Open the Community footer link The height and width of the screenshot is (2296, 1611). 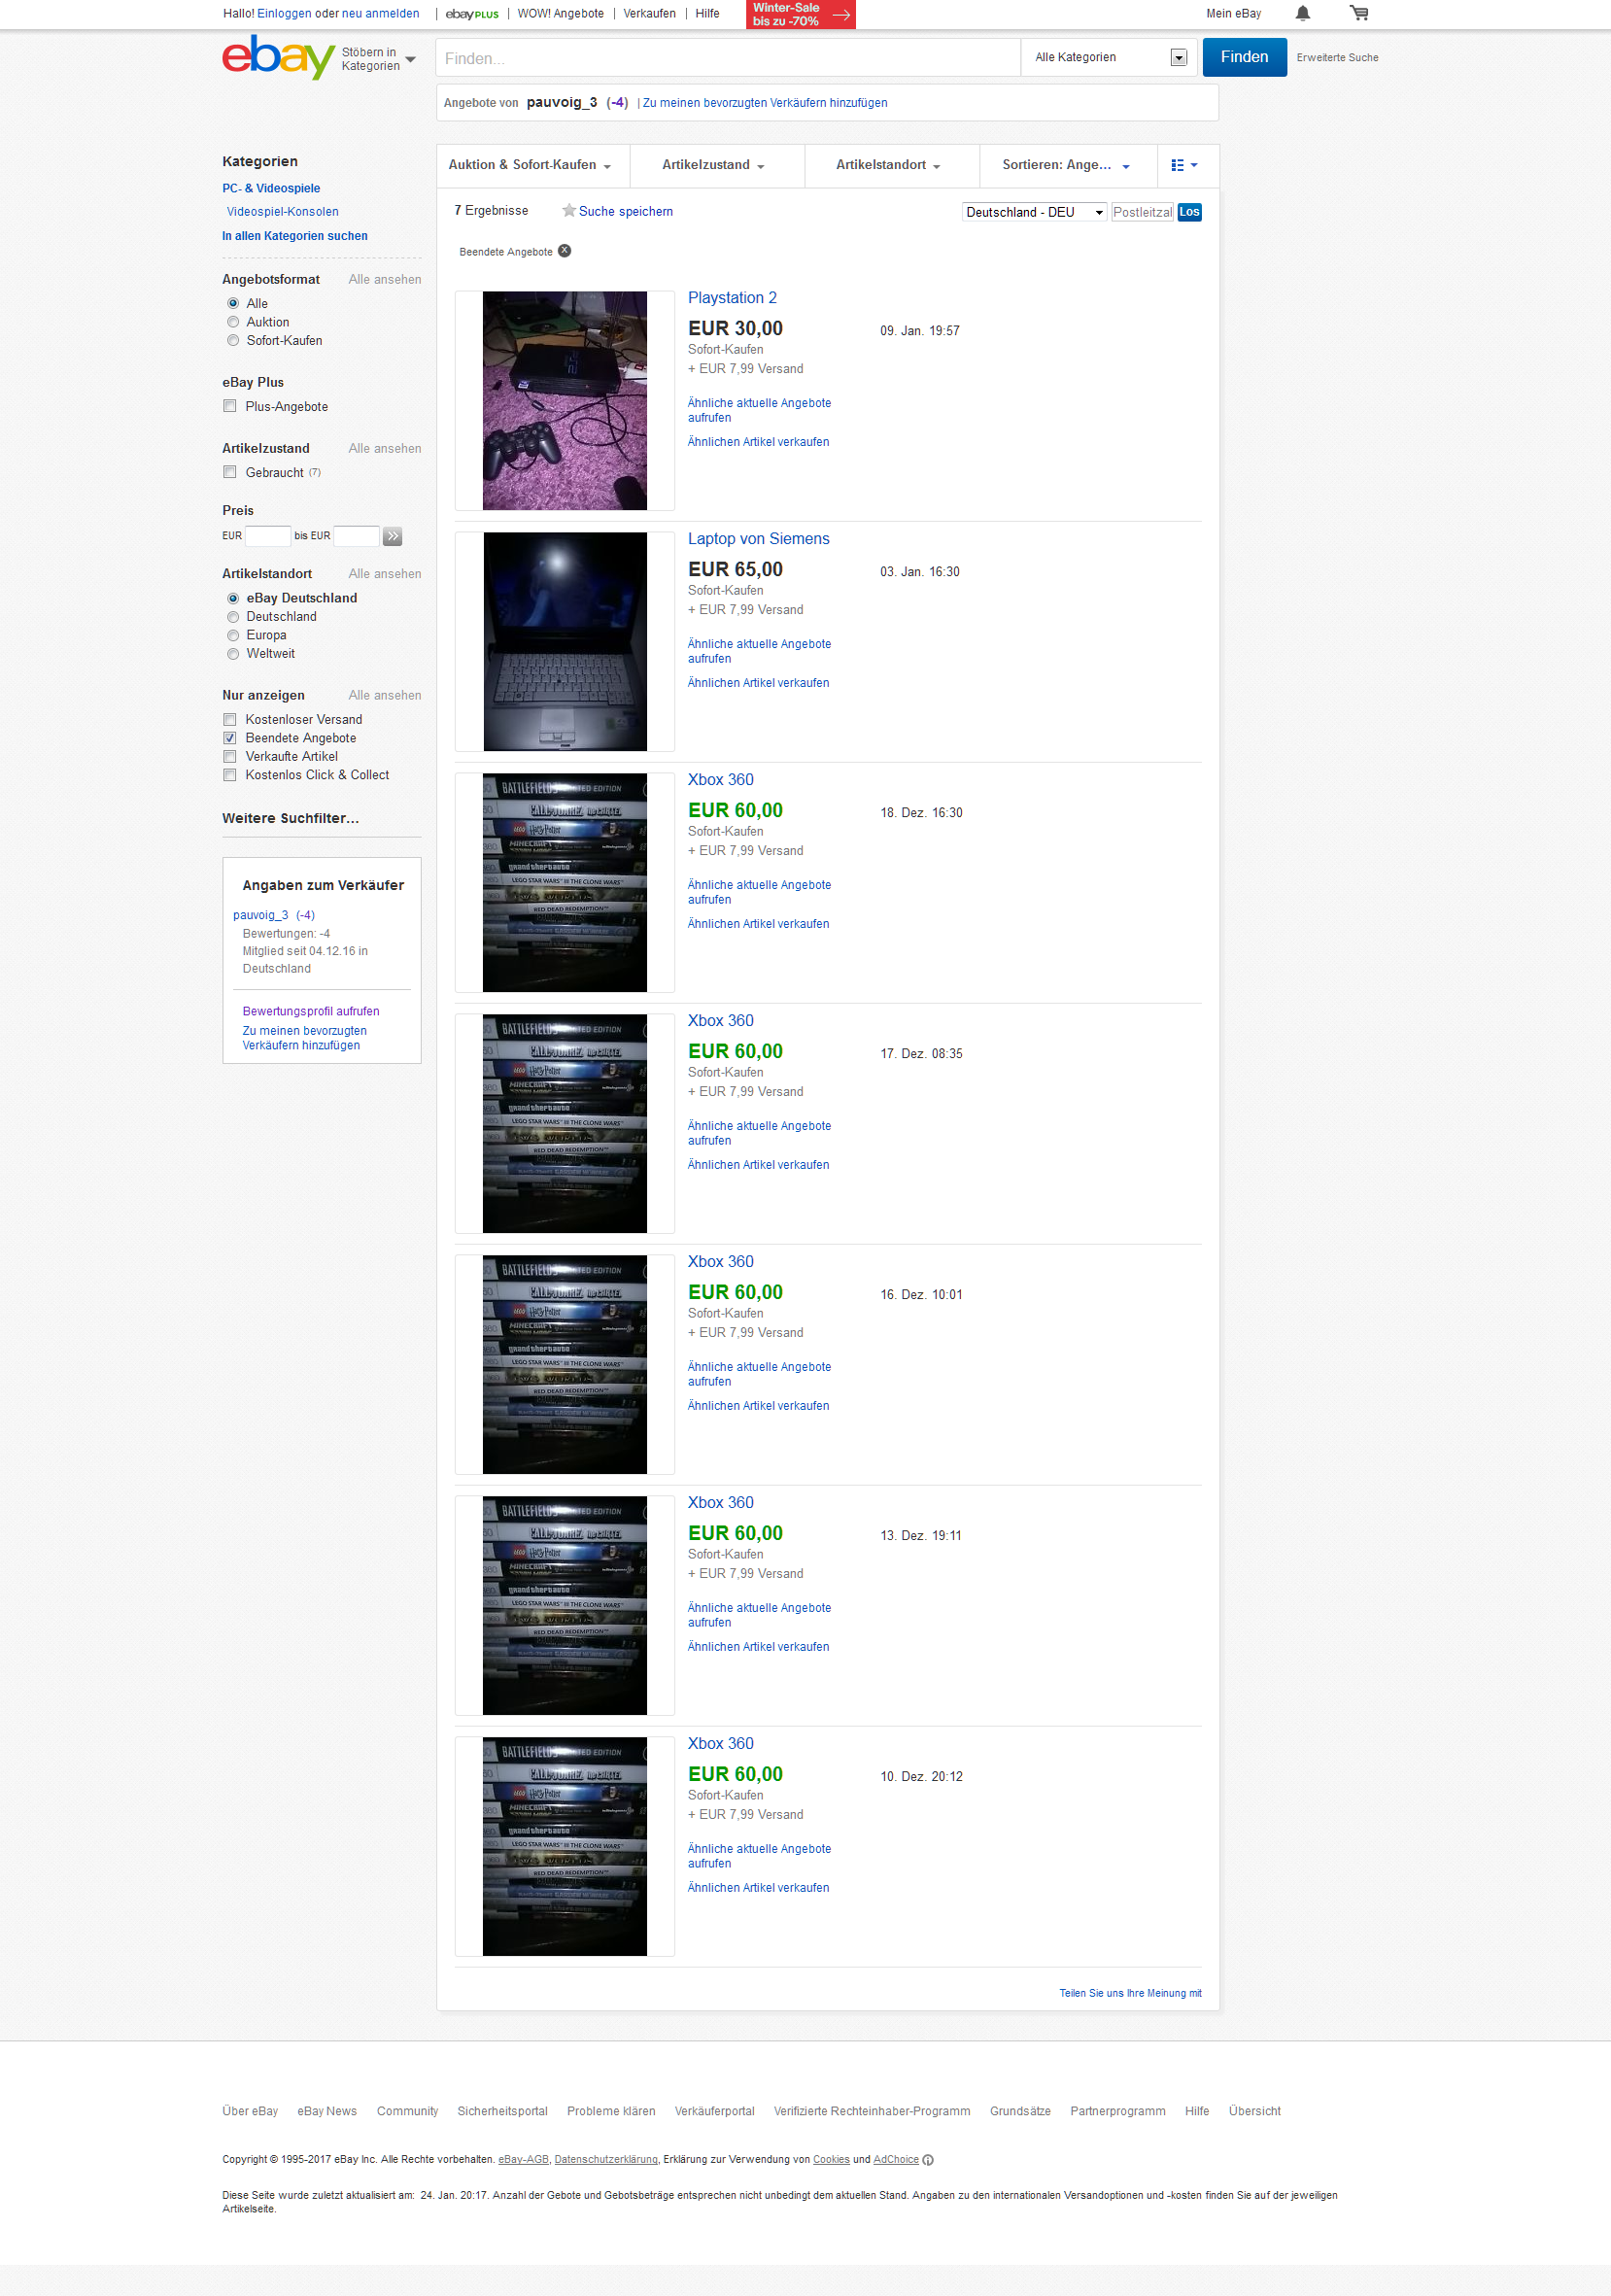(407, 2111)
